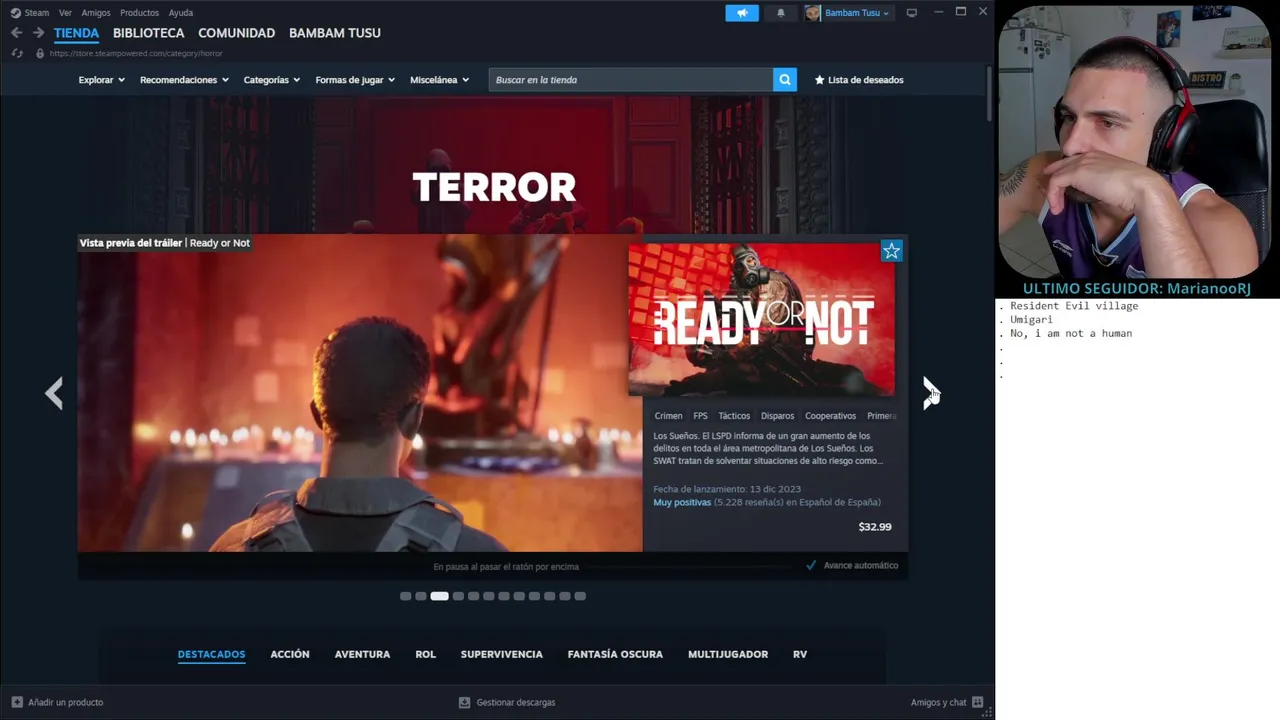Open the announcements megaphone button
This screenshot has height=720, width=1280.
tap(742, 13)
